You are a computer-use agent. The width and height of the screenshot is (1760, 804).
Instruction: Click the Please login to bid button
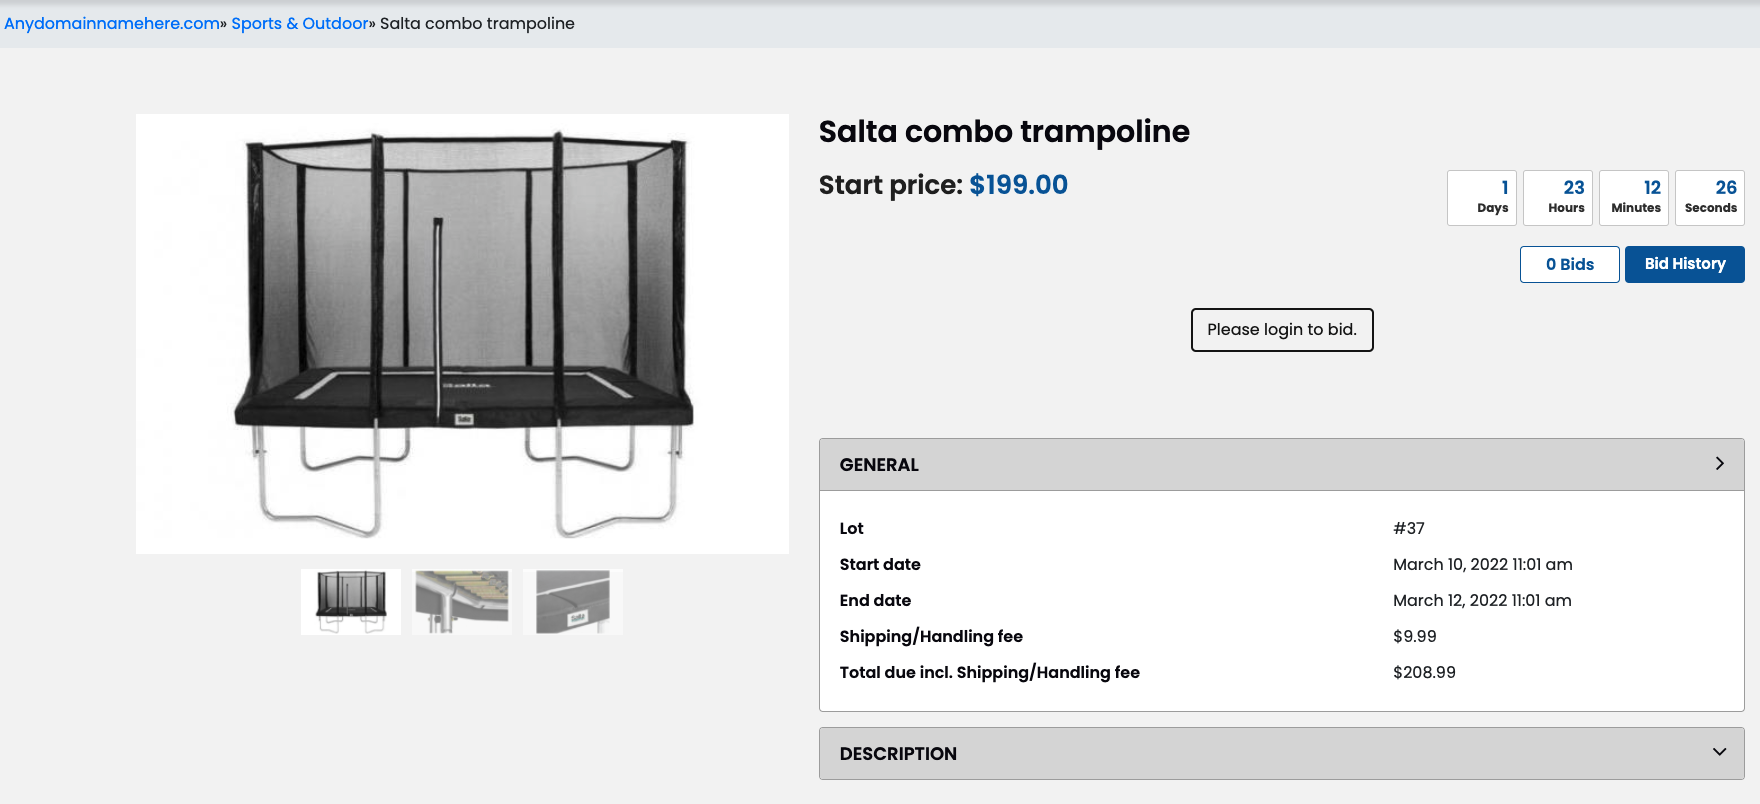[1281, 329]
